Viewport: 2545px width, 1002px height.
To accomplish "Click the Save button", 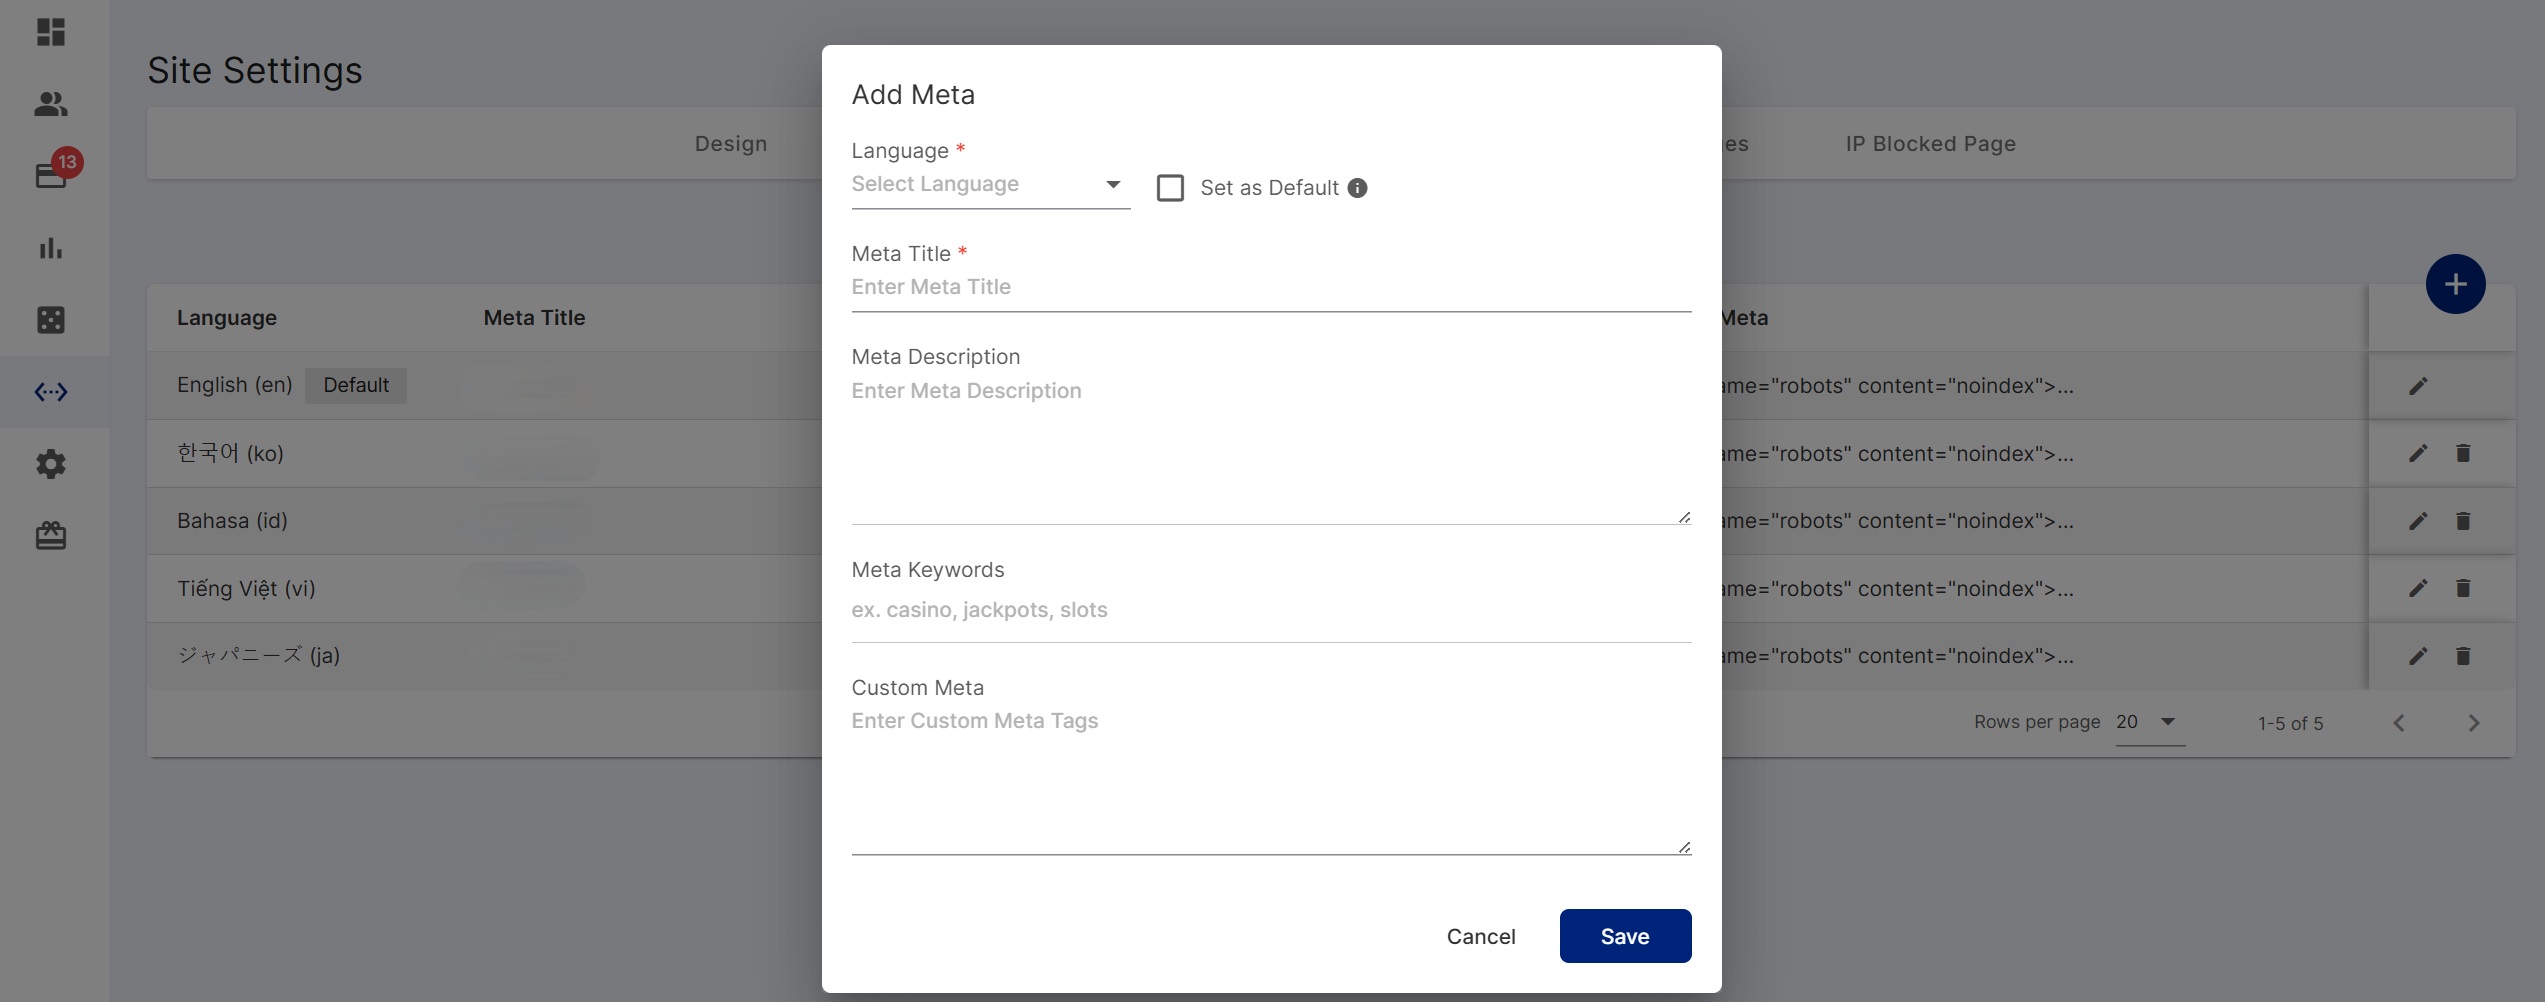I will 1625,936.
